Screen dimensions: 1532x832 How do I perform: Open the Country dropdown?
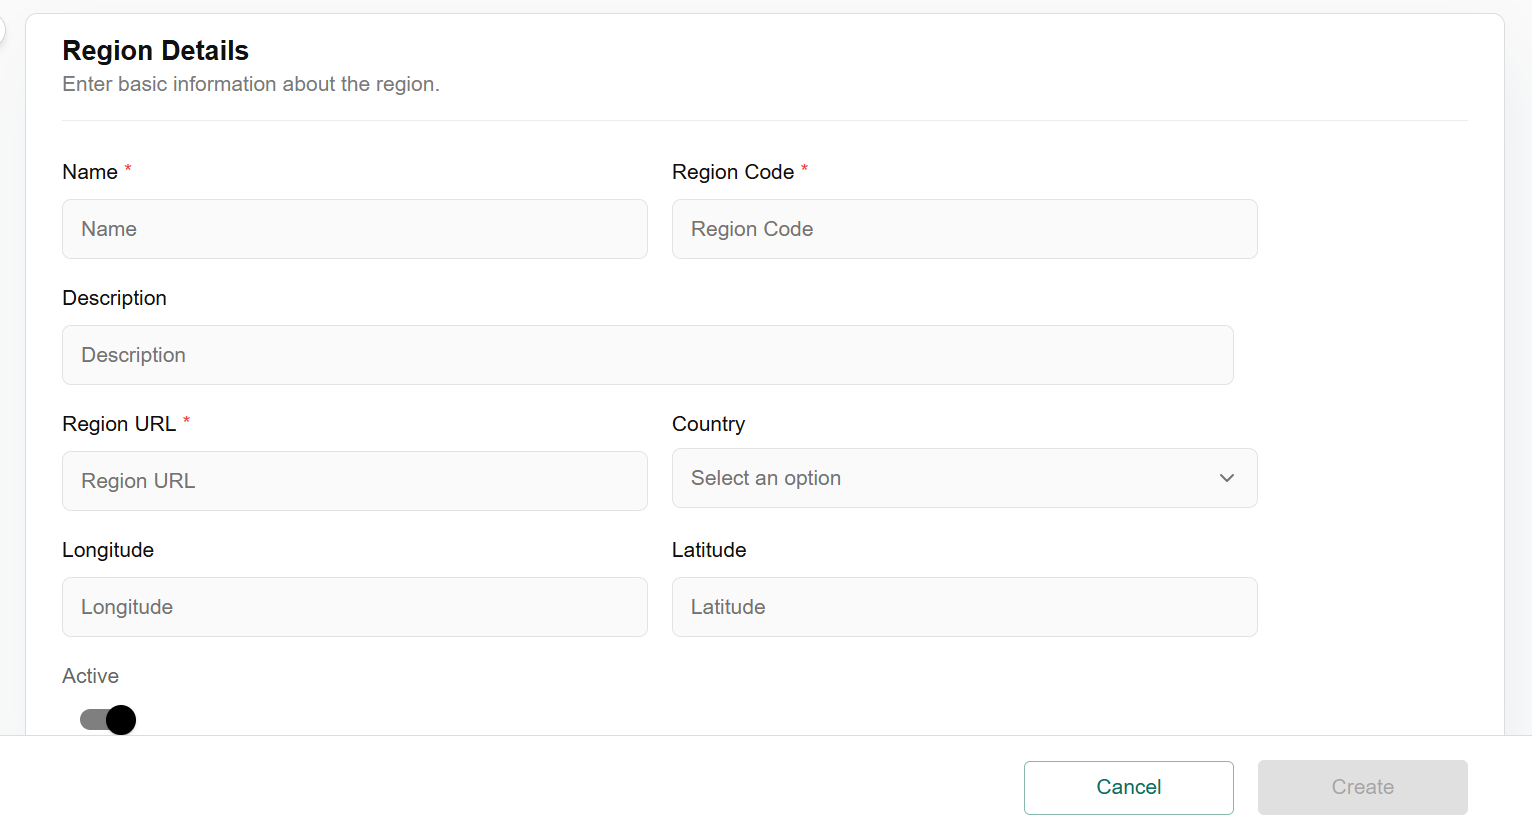(963, 478)
